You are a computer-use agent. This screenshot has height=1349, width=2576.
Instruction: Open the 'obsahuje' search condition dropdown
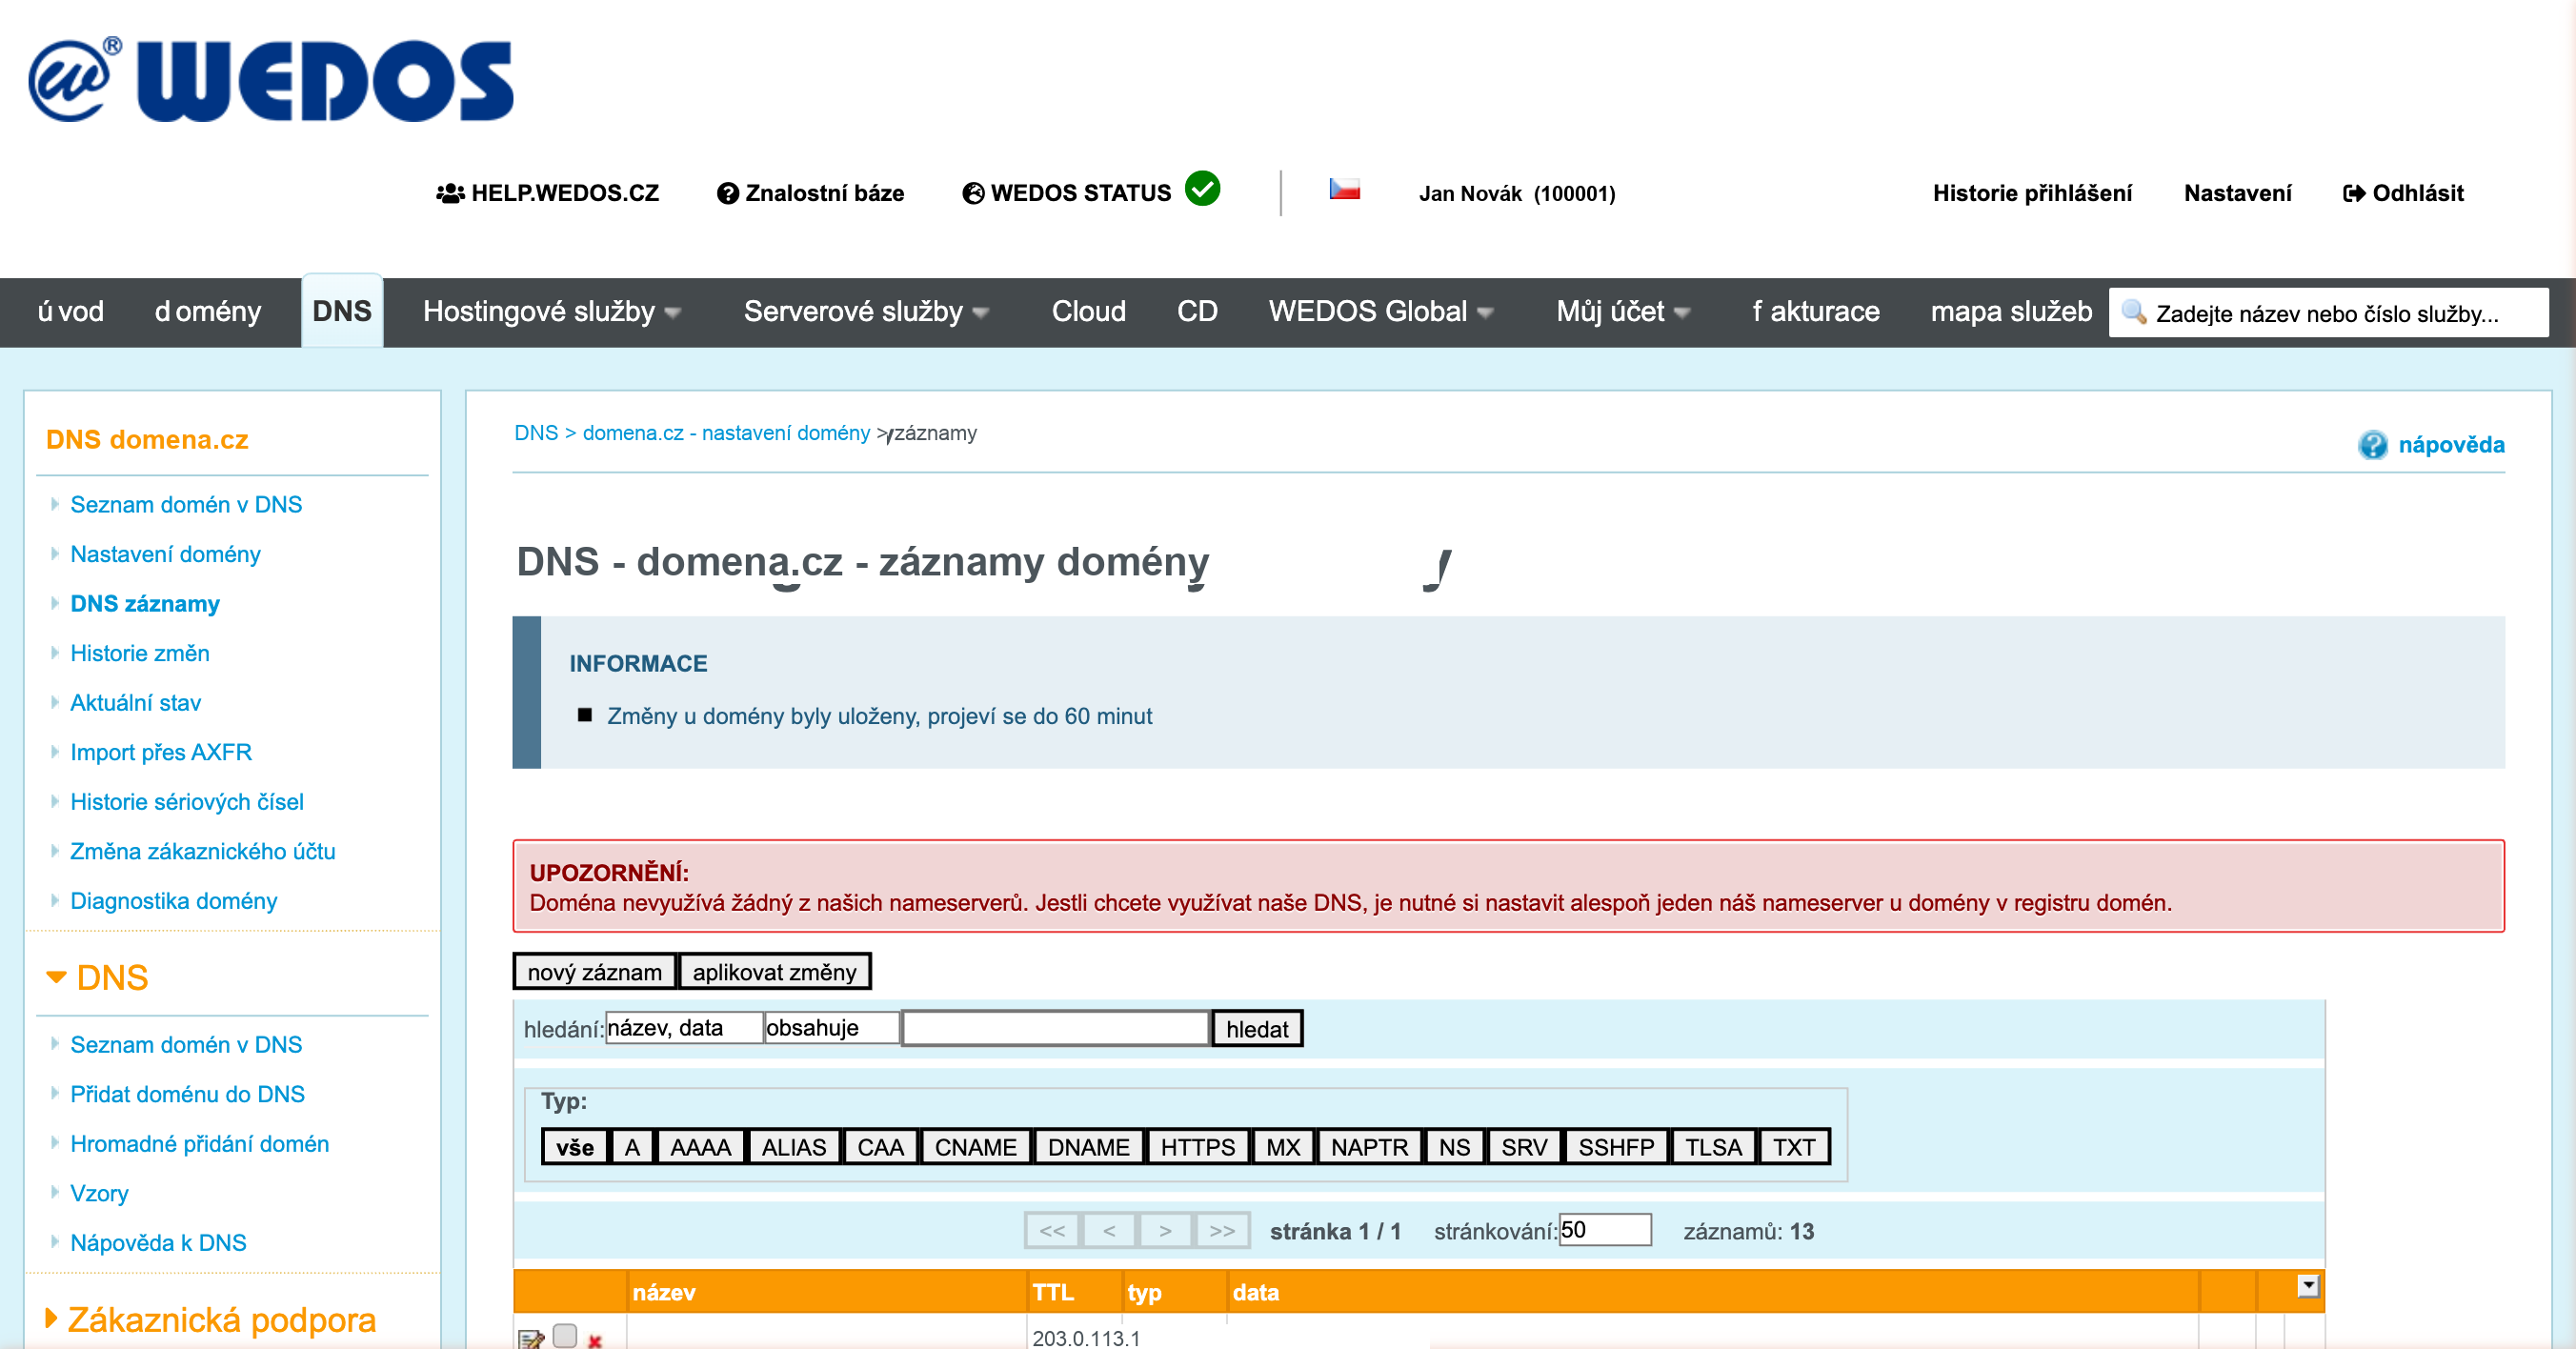831,1028
